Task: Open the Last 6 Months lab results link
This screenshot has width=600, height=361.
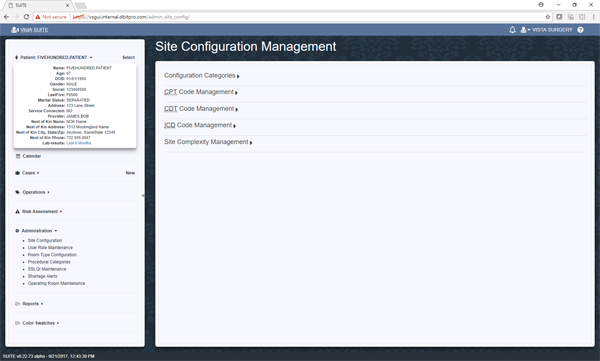Action: pyautogui.click(x=78, y=143)
